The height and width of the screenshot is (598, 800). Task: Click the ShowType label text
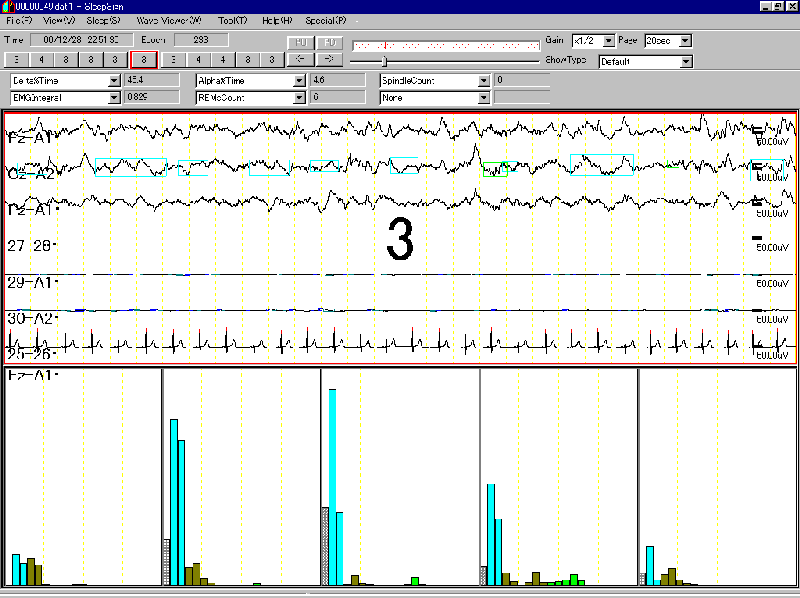[x=565, y=60]
